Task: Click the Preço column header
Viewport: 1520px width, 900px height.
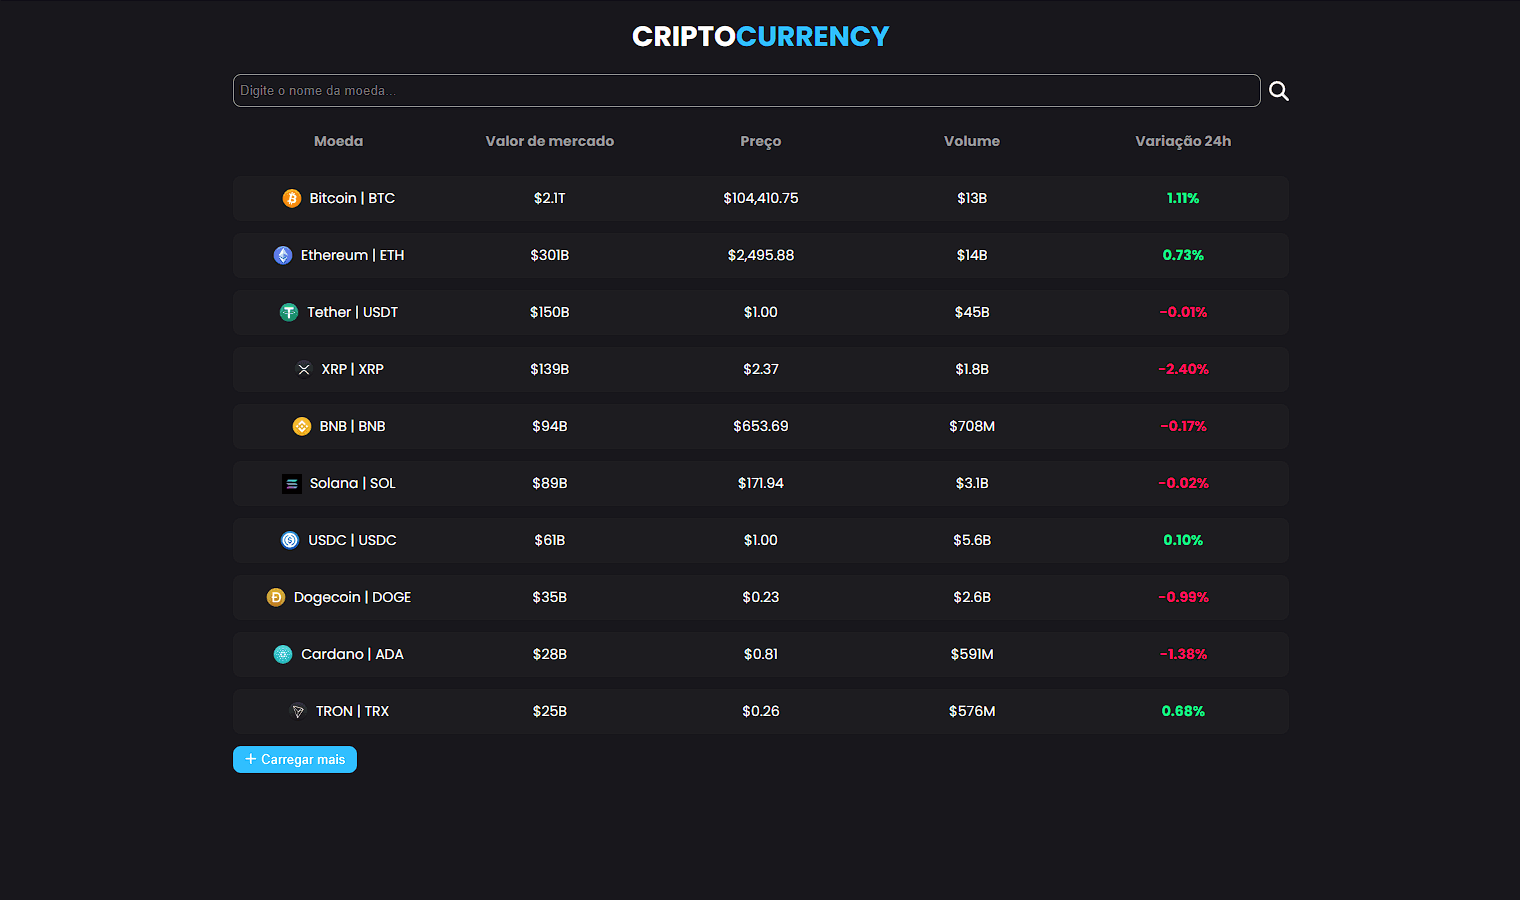Action: click(761, 141)
